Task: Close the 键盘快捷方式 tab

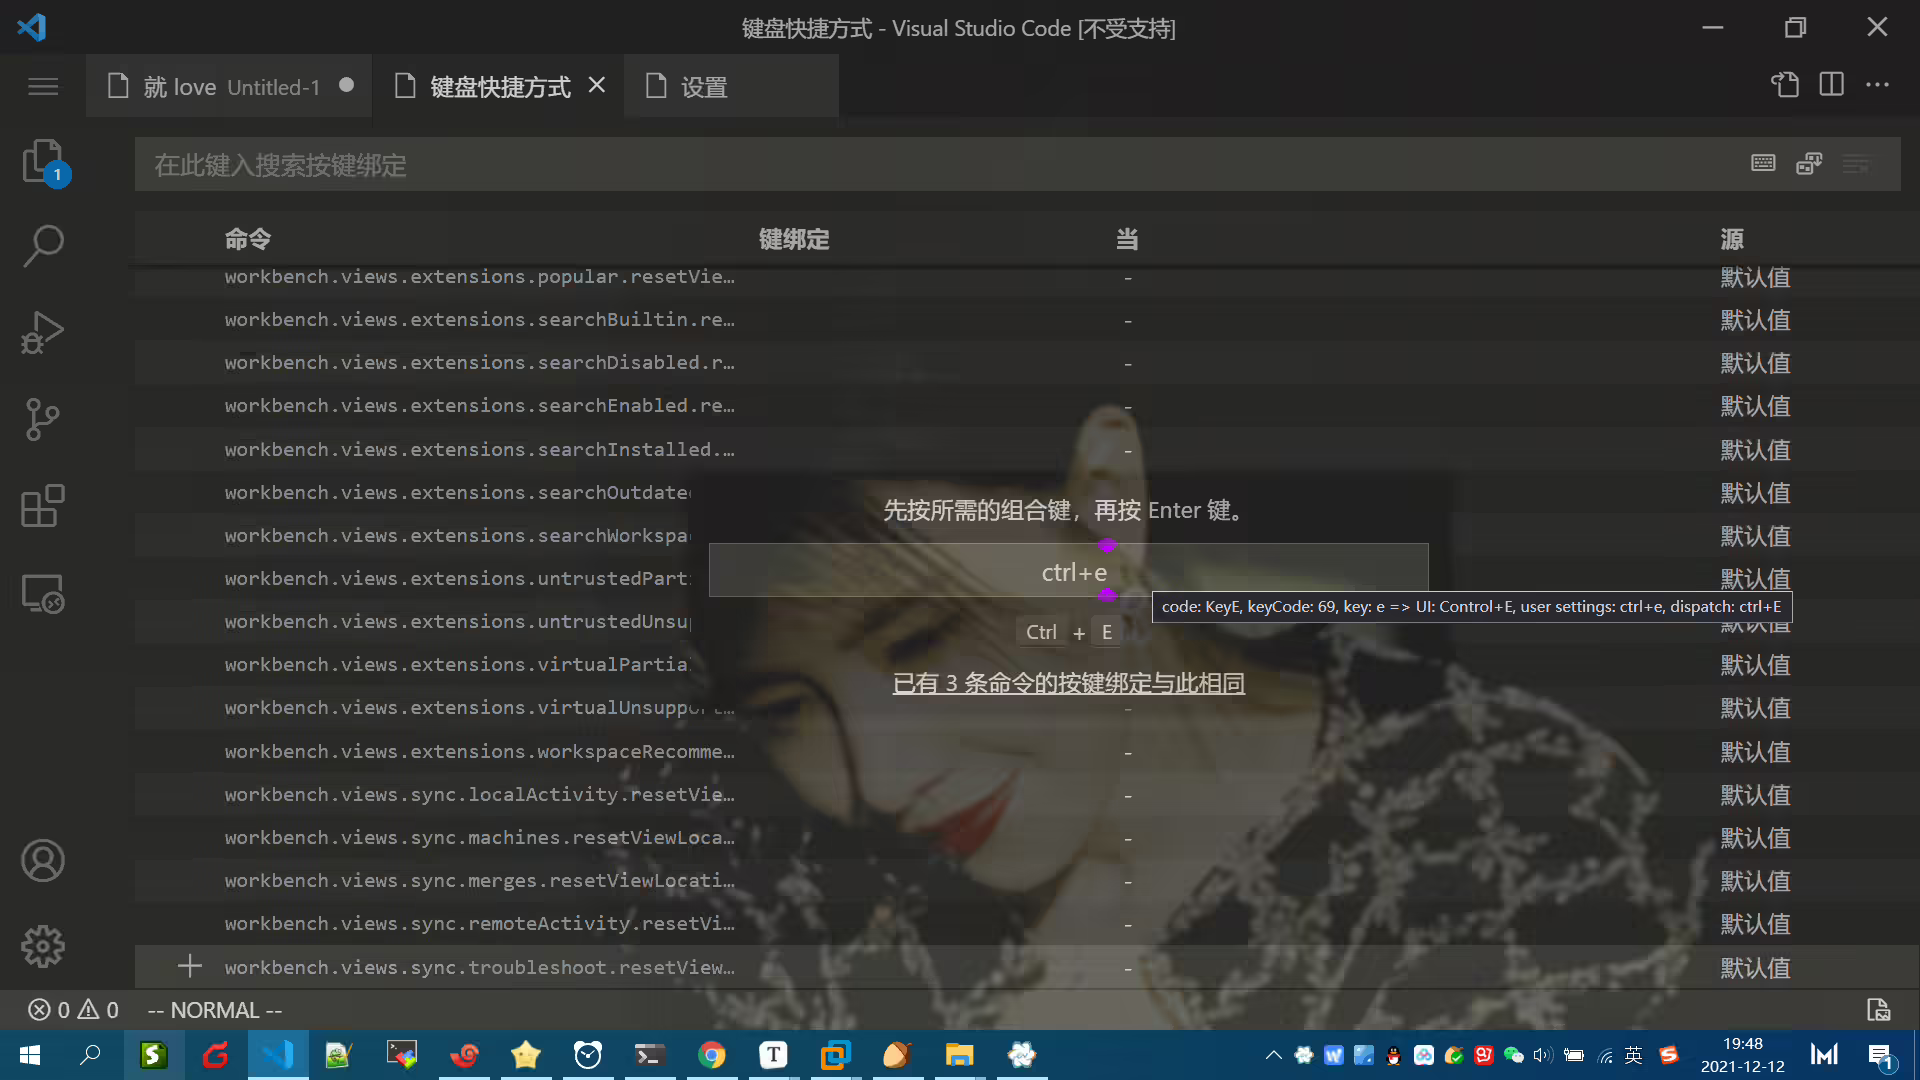Action: click(597, 85)
